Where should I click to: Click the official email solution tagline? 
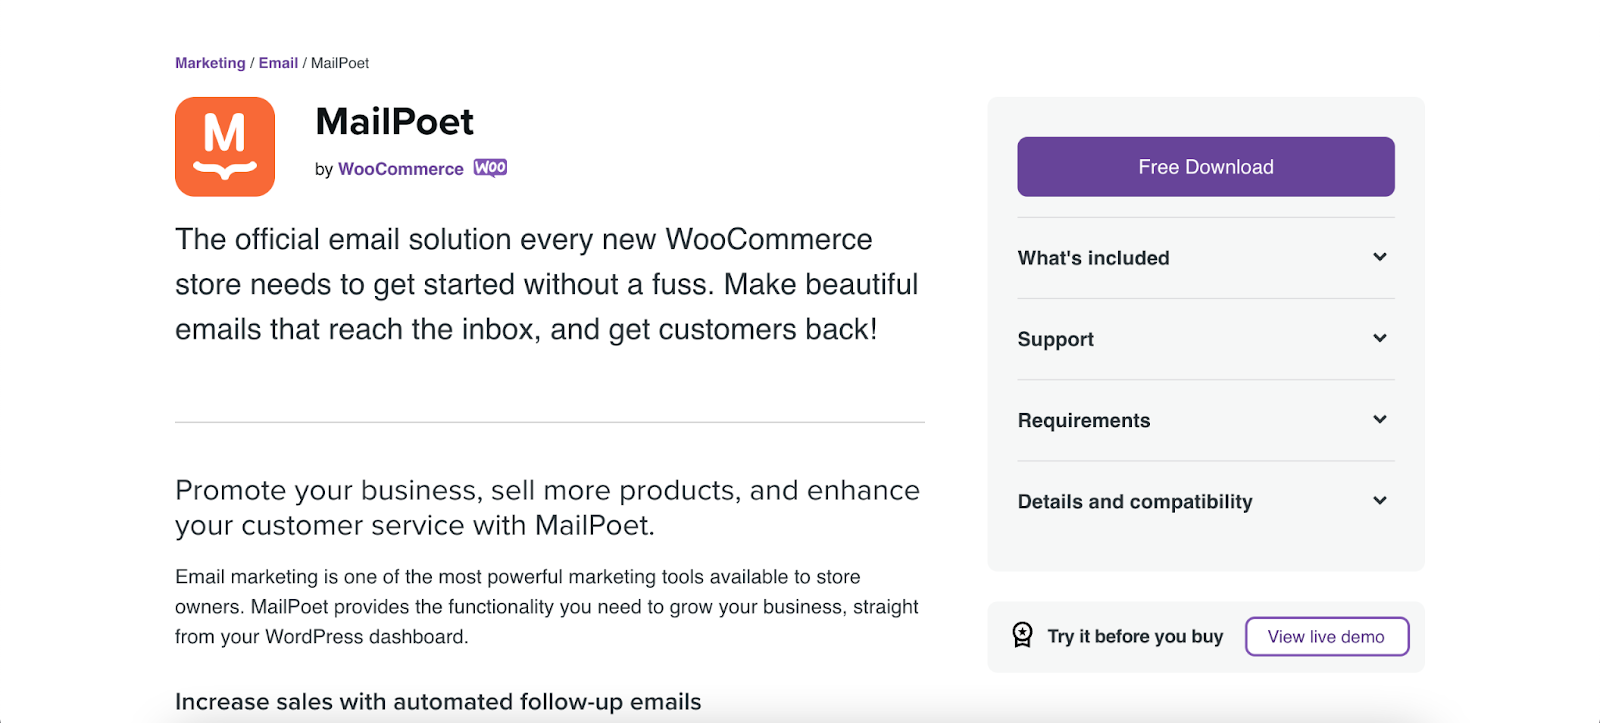(546, 284)
